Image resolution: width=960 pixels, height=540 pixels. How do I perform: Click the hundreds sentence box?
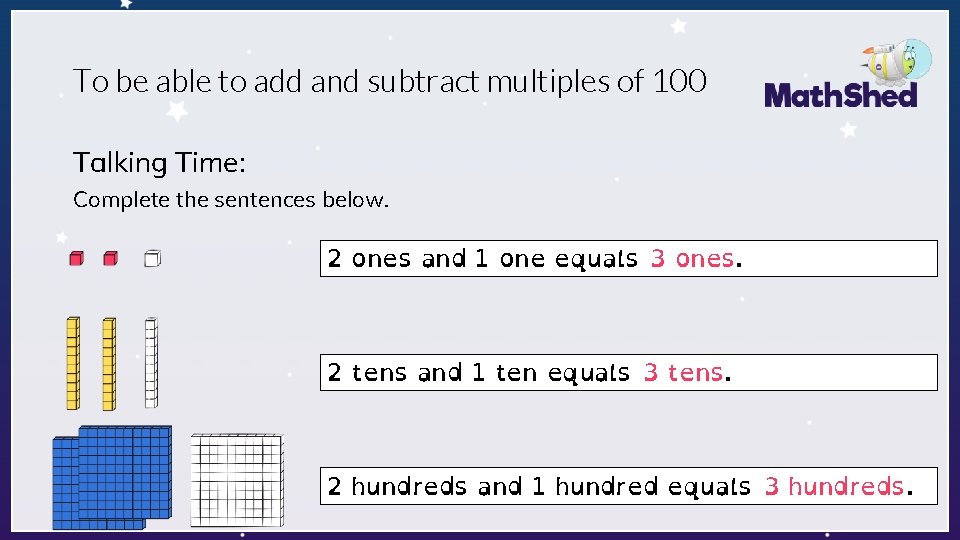[x=628, y=486]
